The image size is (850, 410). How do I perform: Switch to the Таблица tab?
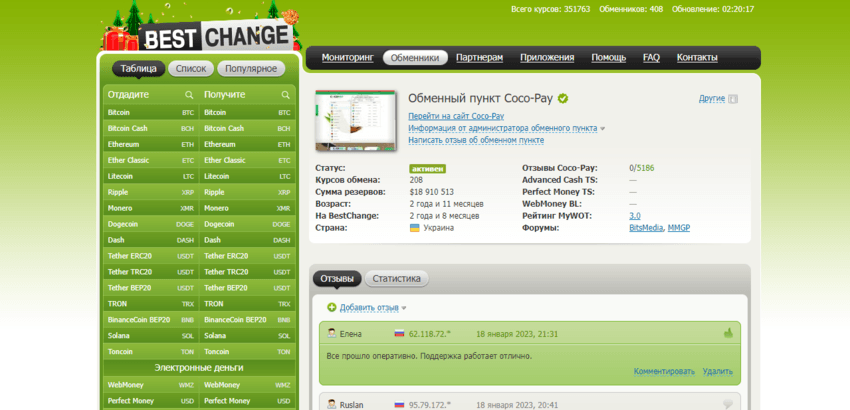point(139,69)
